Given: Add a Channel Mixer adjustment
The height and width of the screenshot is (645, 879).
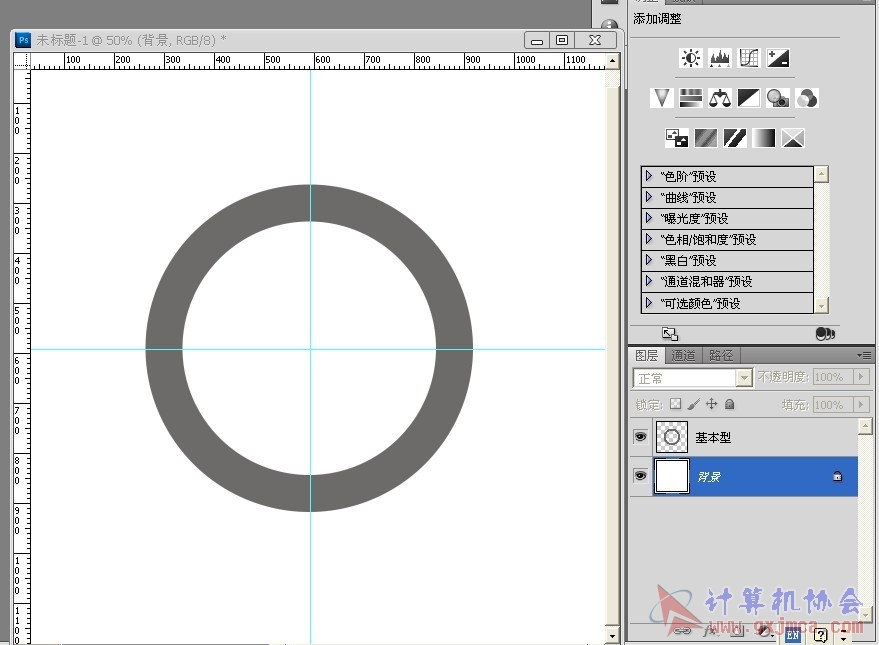Looking at the screenshot, I should pyautogui.click(x=807, y=98).
